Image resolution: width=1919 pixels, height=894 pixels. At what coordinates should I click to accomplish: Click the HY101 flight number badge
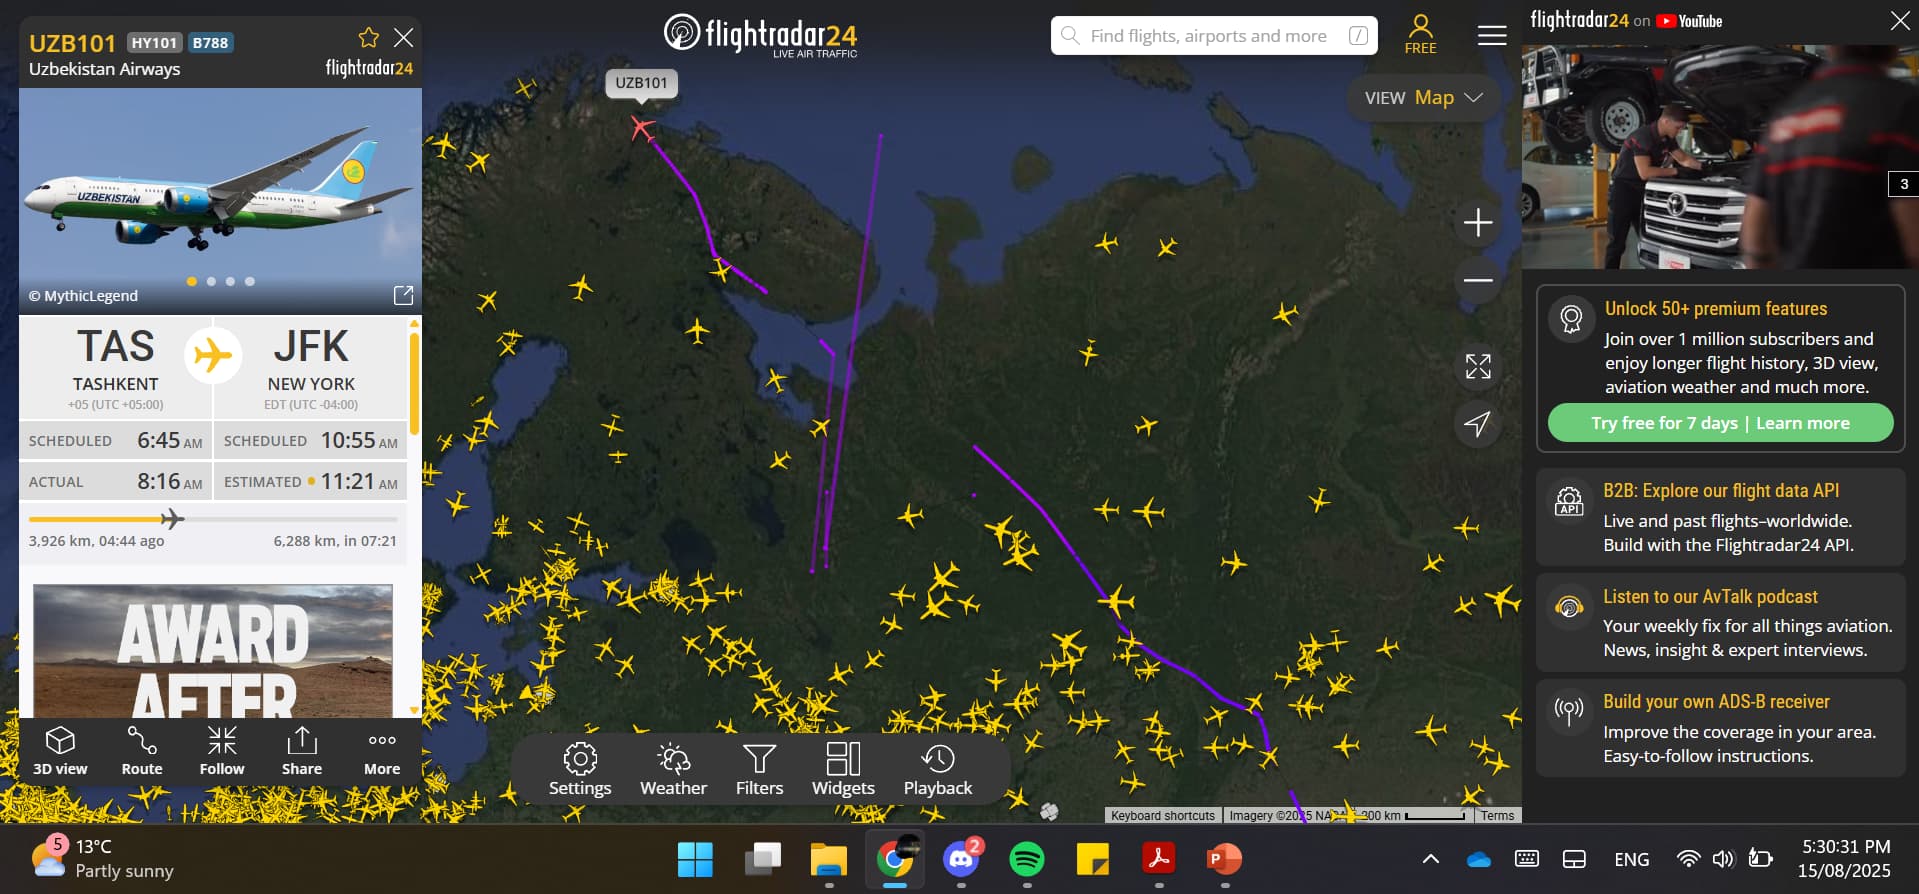(154, 43)
